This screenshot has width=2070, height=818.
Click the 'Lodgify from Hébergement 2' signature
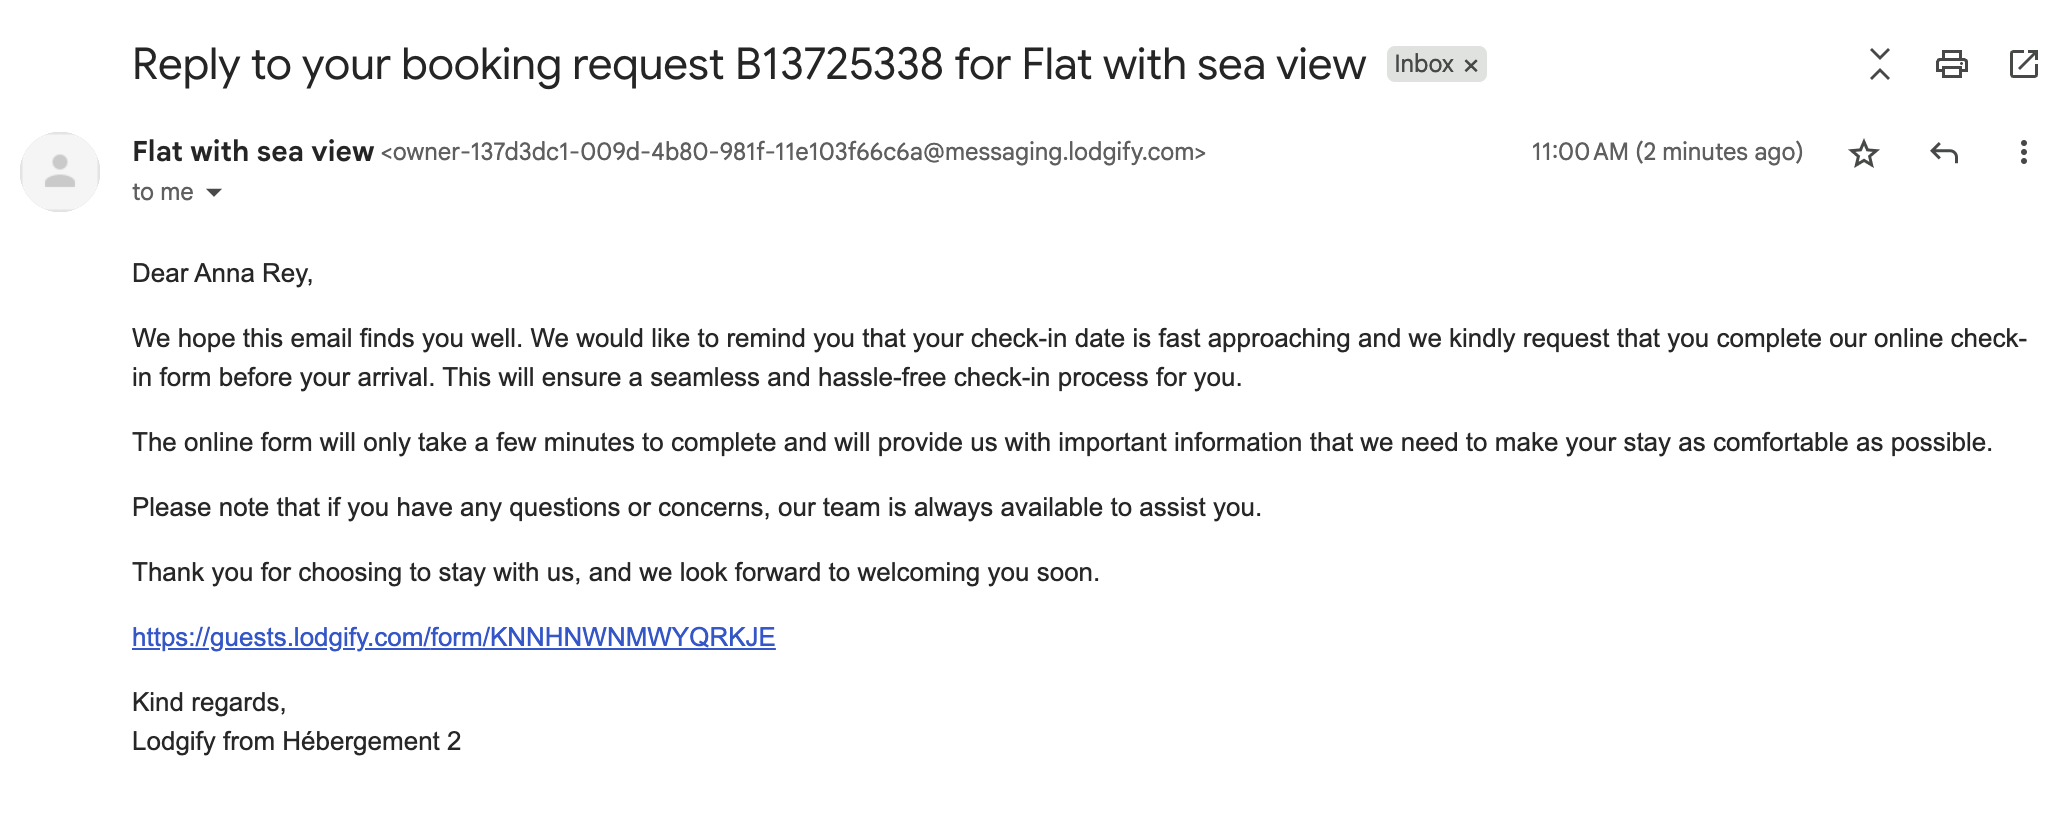pyautogui.click(x=296, y=741)
